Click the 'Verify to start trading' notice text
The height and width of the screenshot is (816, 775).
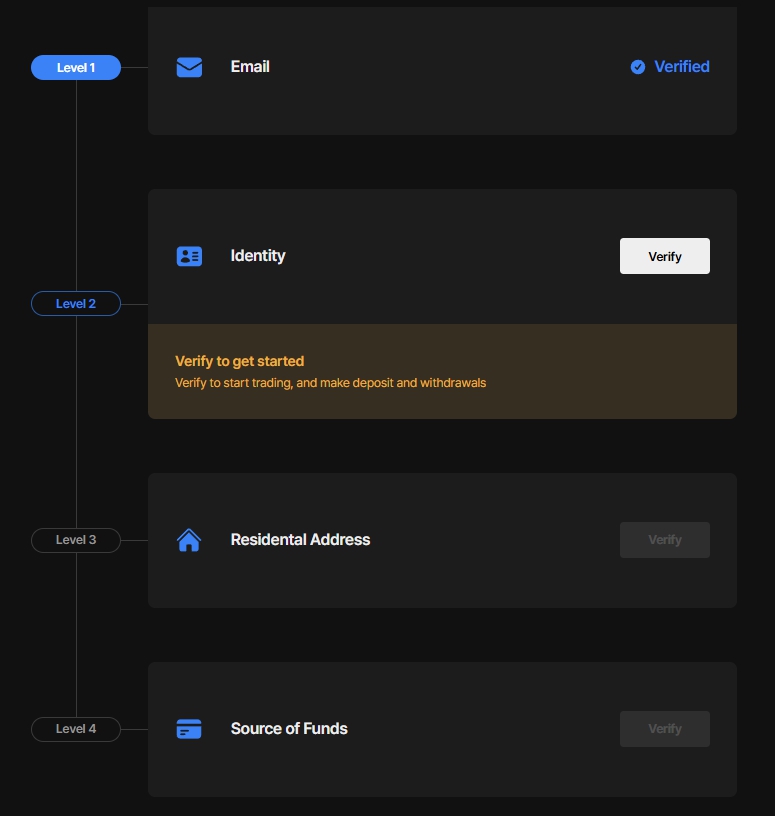[x=331, y=383]
